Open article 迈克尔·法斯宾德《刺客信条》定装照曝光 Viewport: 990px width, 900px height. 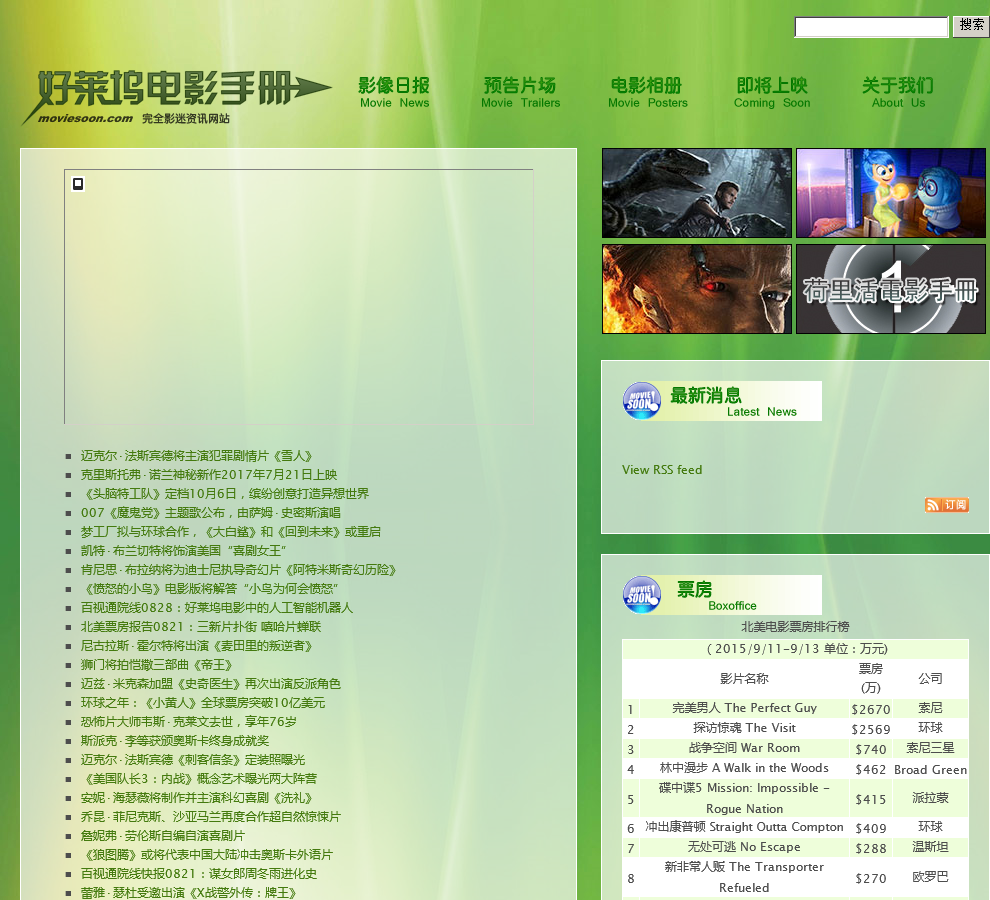[x=193, y=759]
